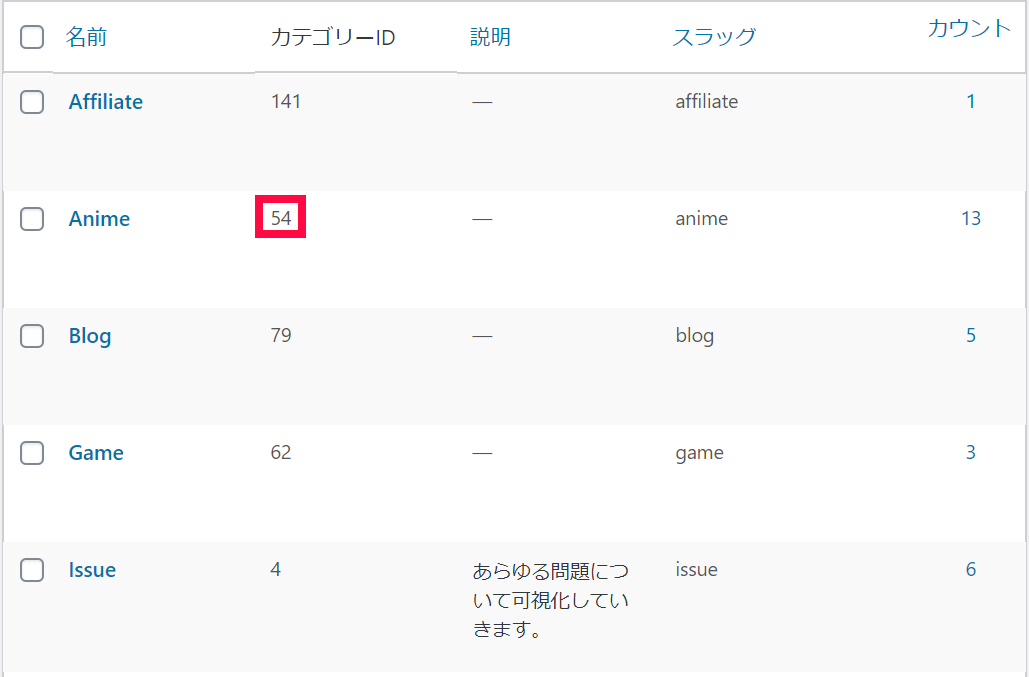1029x677 pixels.
Task: Check the Affiliate category checkbox
Action: click(x=32, y=102)
